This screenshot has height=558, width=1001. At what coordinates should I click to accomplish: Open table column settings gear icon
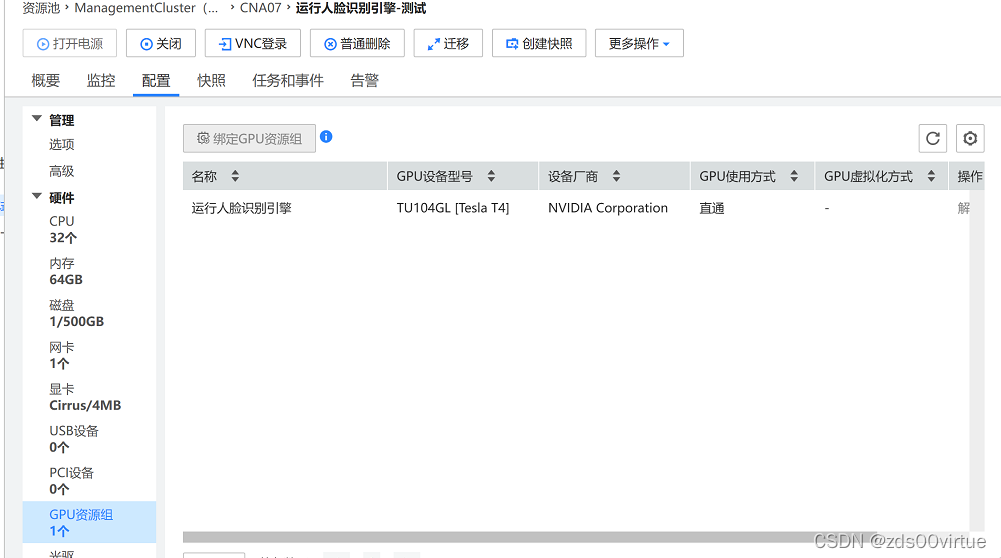970,139
